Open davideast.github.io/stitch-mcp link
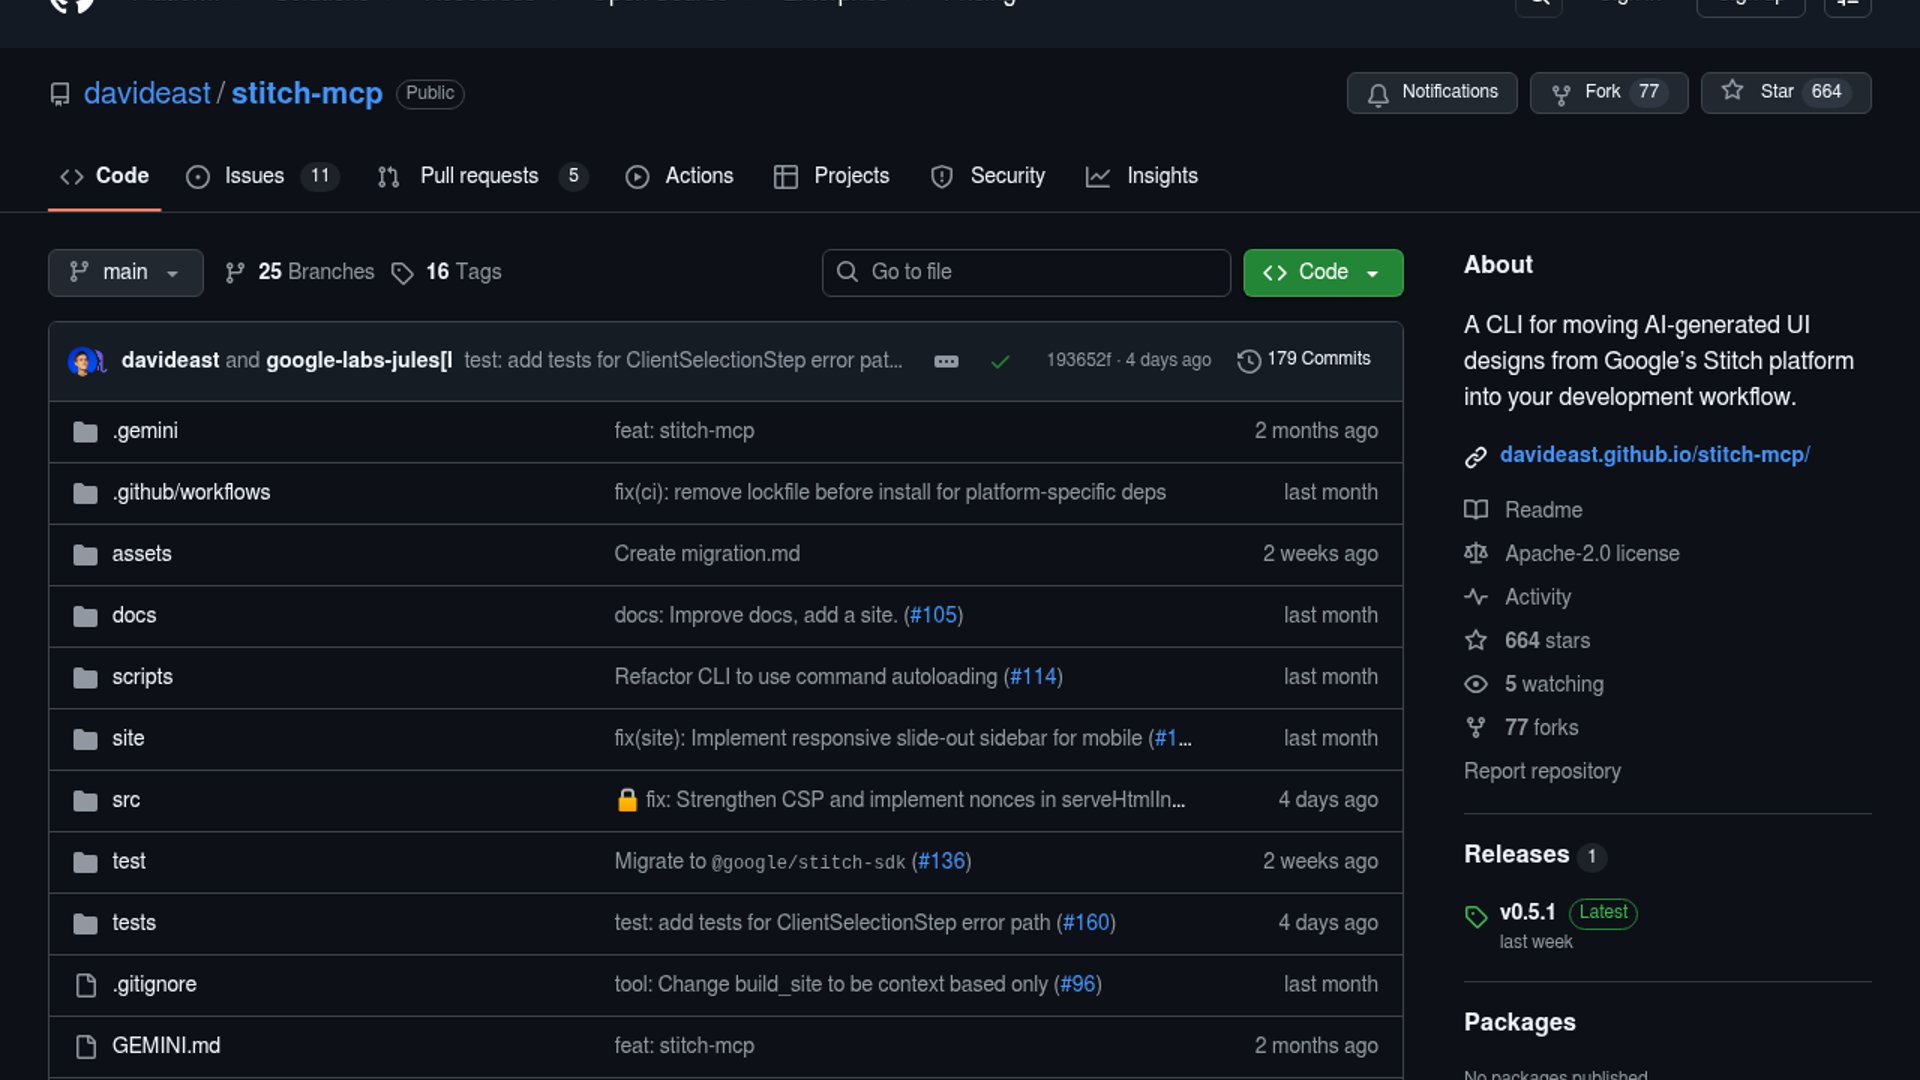This screenshot has width=1920, height=1080. click(x=1654, y=455)
